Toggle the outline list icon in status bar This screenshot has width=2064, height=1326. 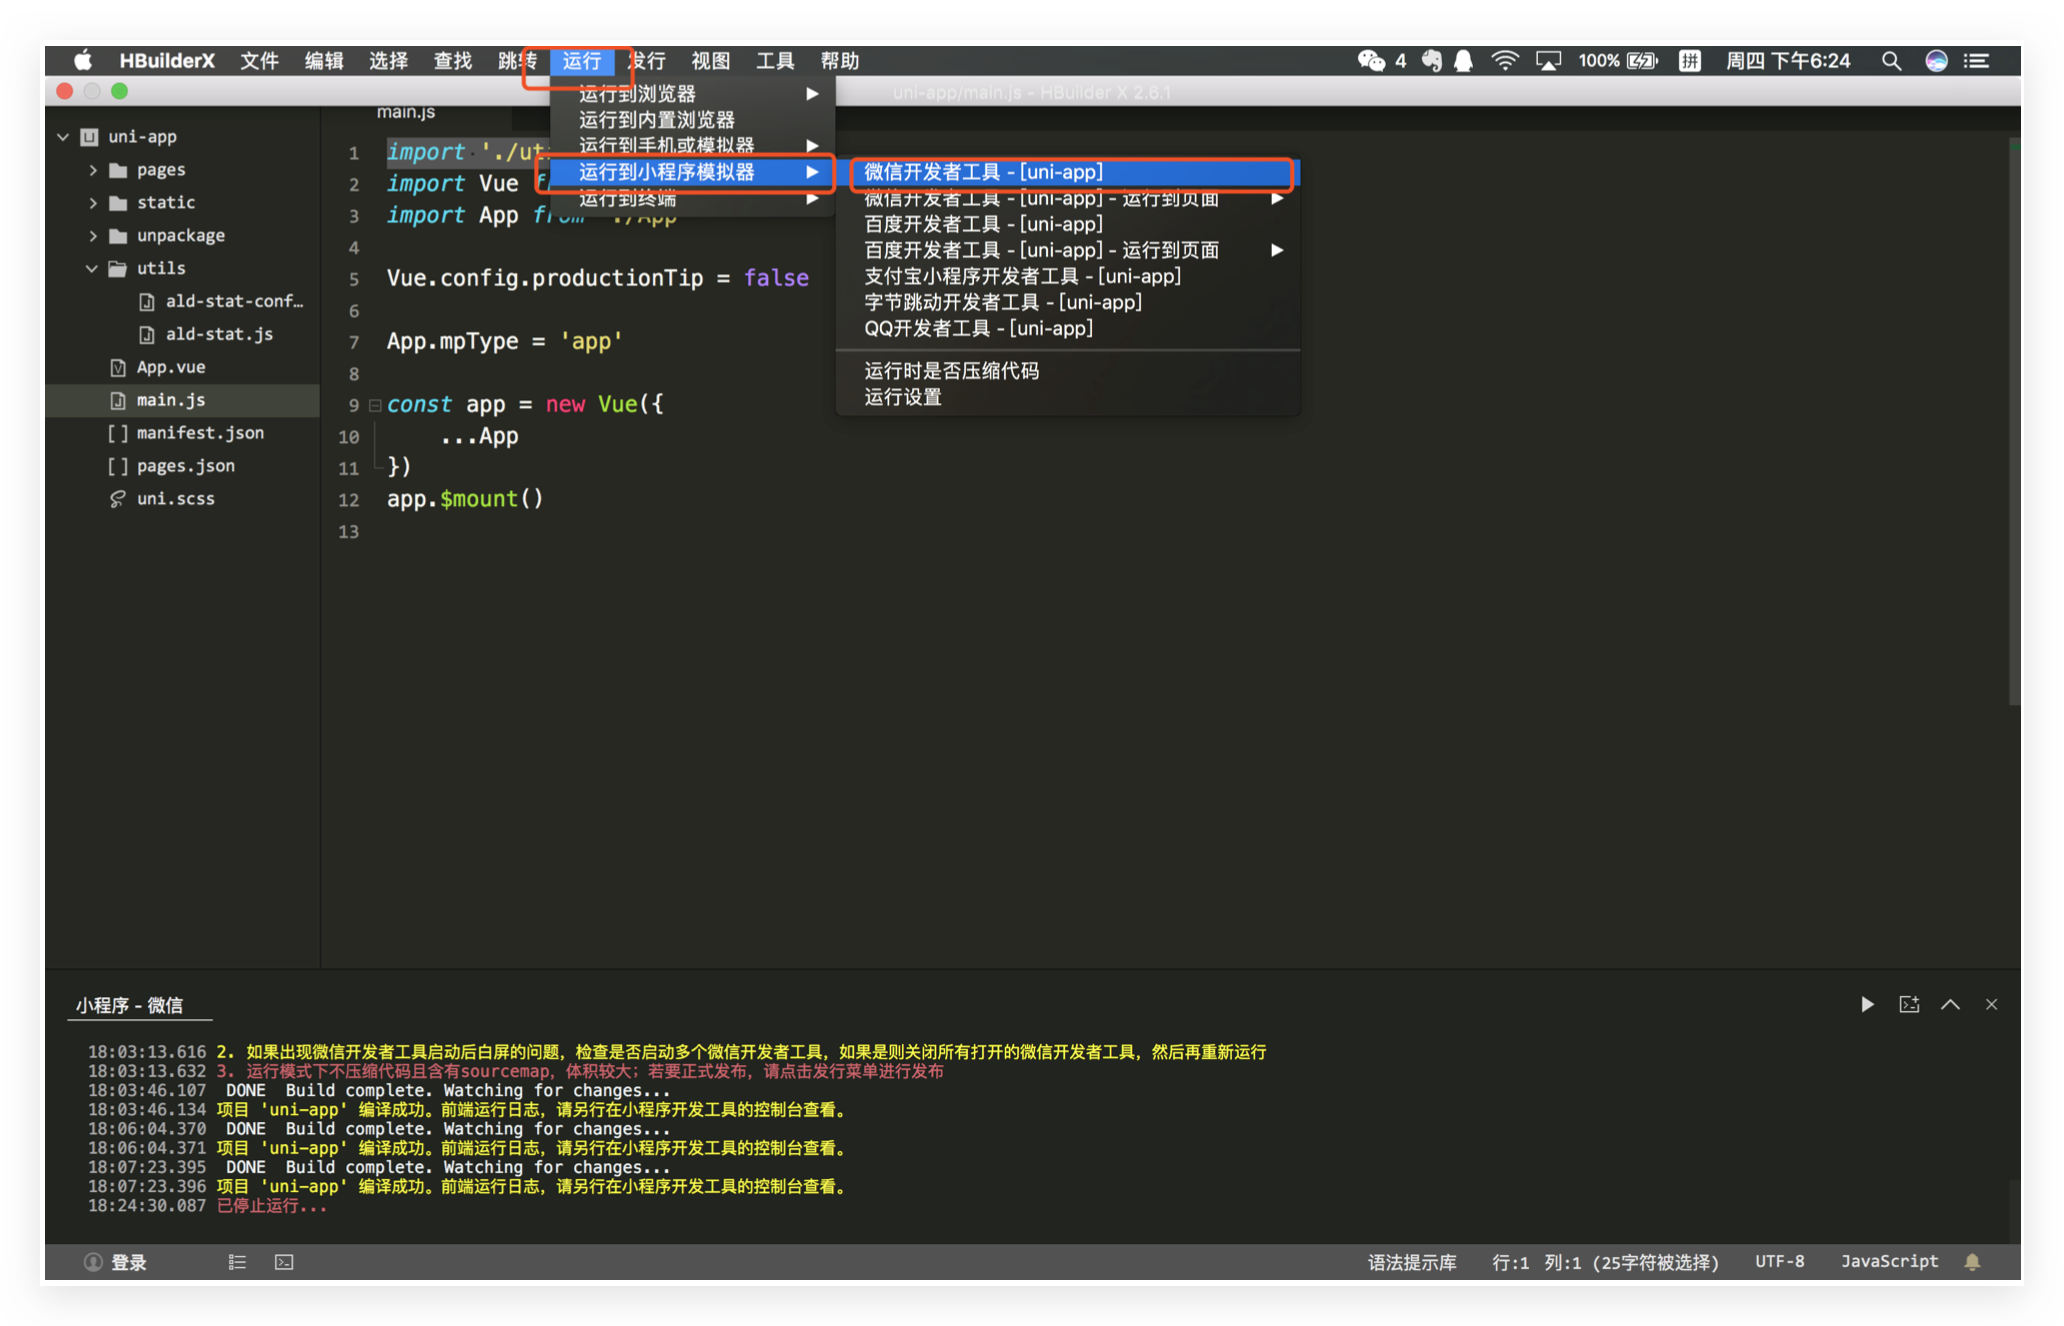pyautogui.click(x=237, y=1262)
